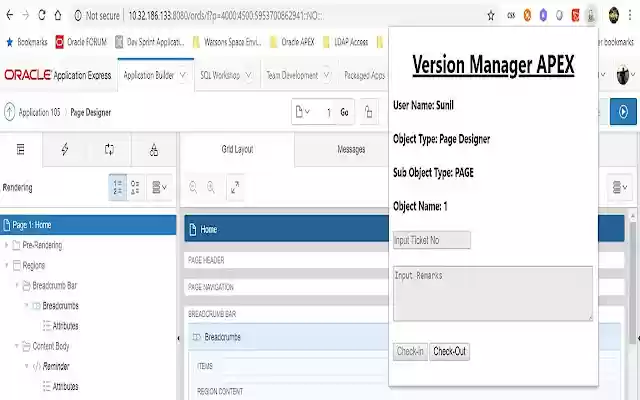Select the Reminder tree item
Viewport: 640px width, 400px height.
click(x=56, y=366)
